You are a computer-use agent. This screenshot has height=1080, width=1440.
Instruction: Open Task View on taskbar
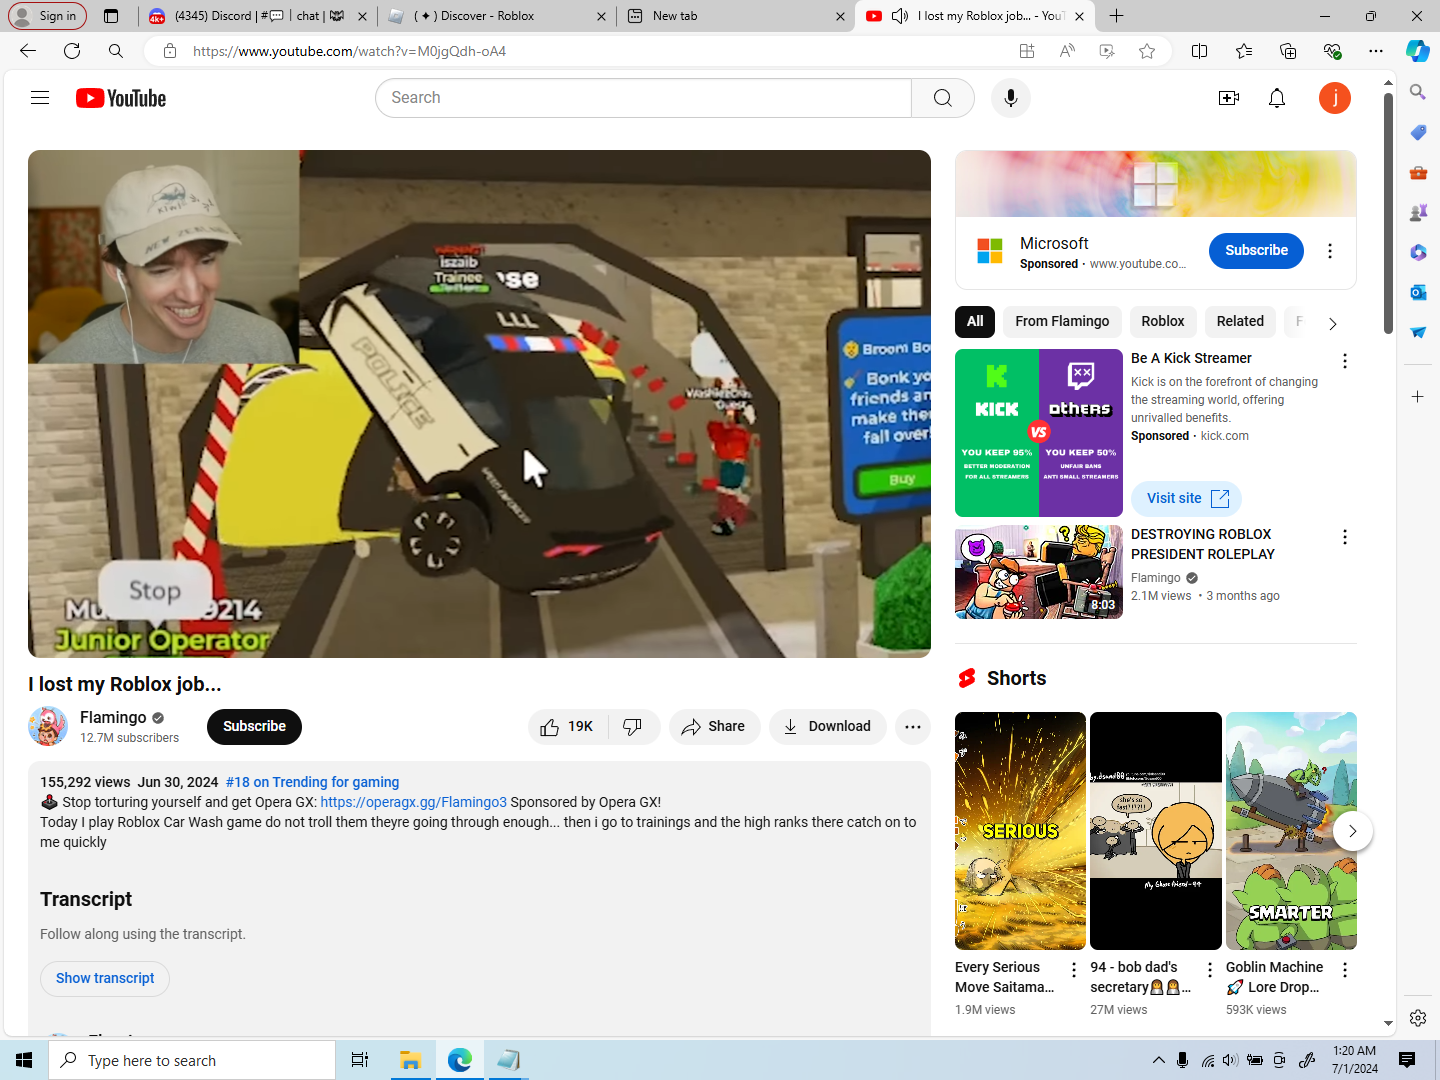click(x=360, y=1060)
